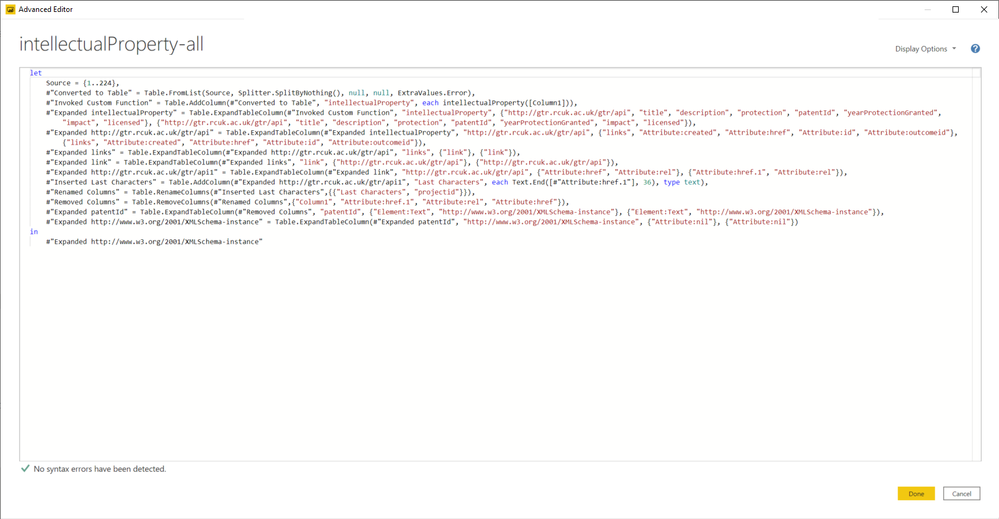Click the 'let' keyword in the code
Image resolution: width=999 pixels, height=519 pixels.
click(x=36, y=73)
